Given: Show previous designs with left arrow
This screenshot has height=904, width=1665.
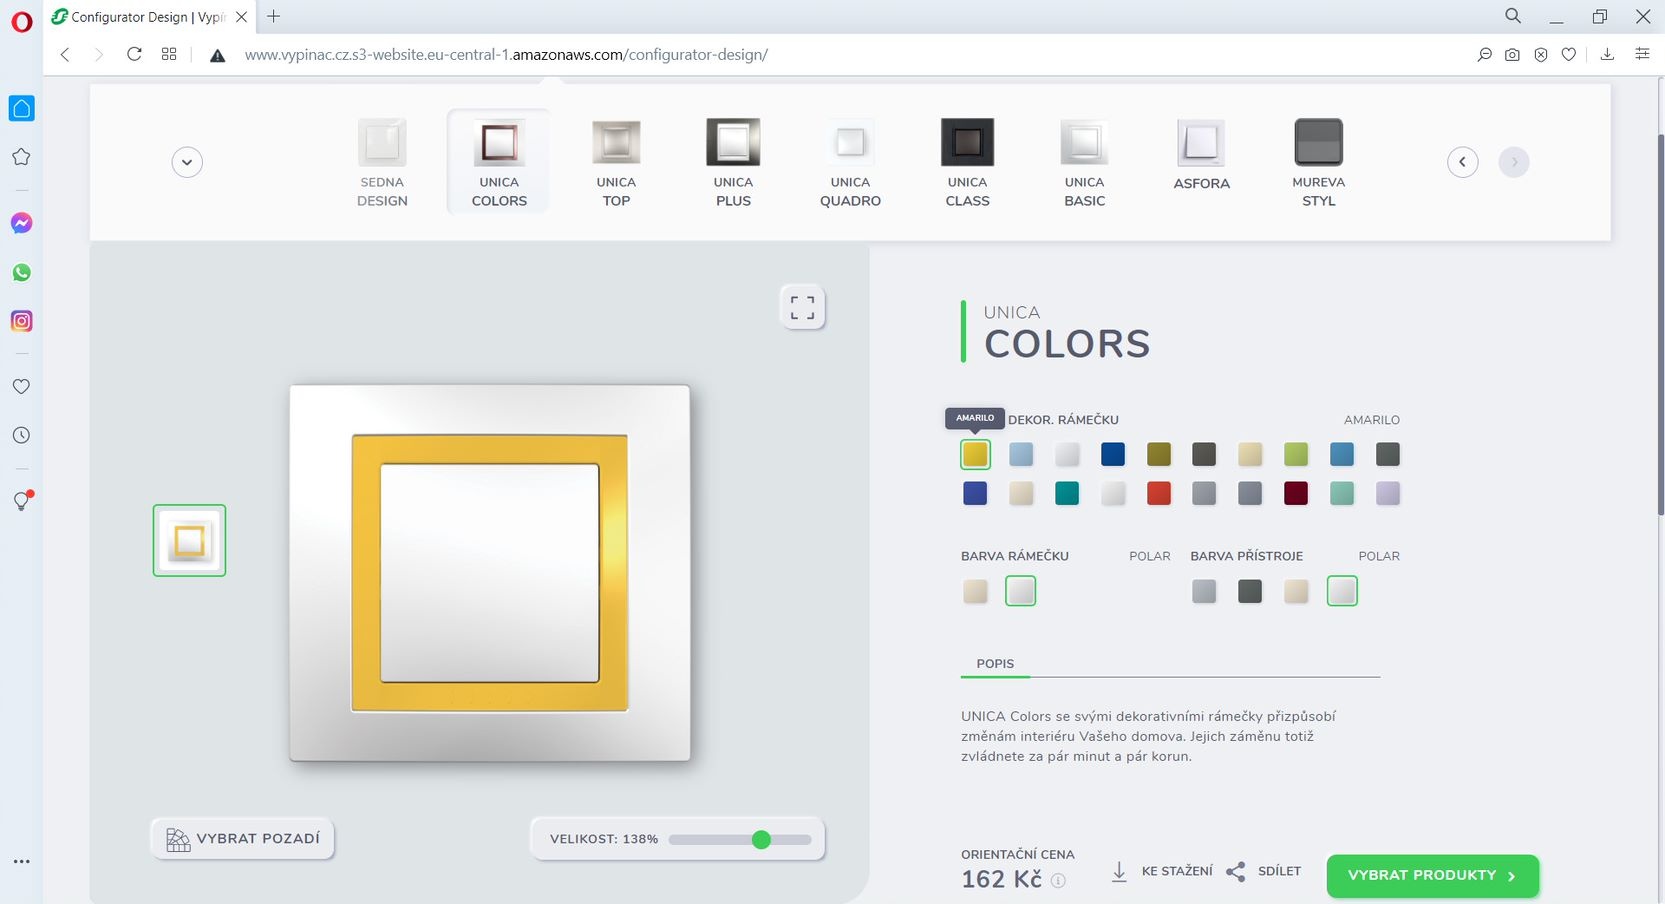Looking at the screenshot, I should point(1463,162).
